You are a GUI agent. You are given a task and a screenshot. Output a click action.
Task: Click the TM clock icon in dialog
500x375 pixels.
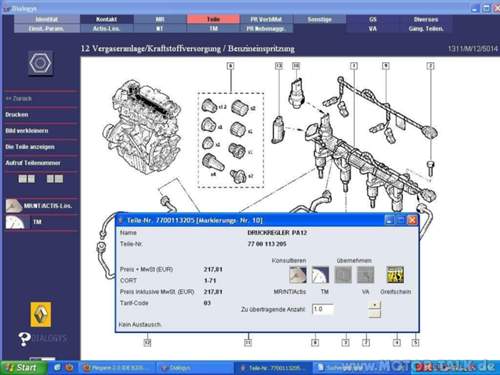pyautogui.click(x=320, y=275)
